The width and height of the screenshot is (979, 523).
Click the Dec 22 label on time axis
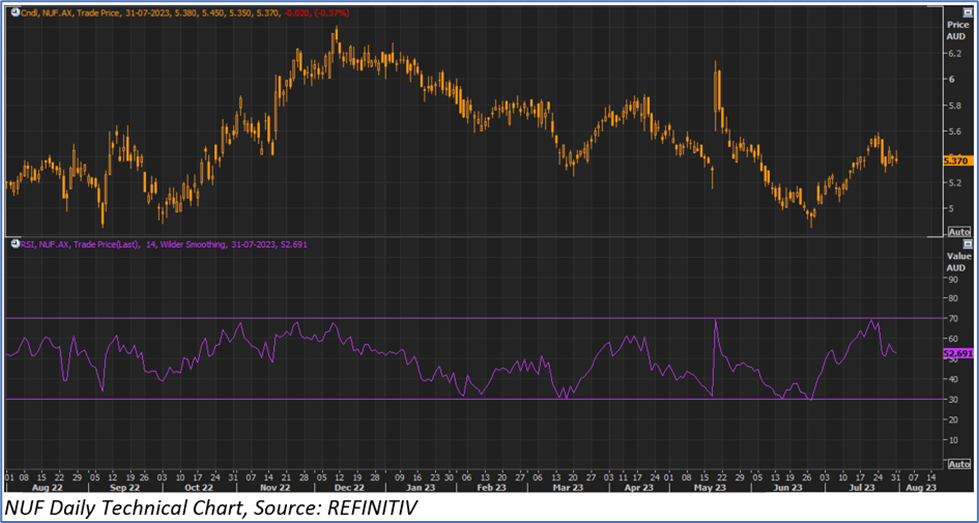[348, 489]
